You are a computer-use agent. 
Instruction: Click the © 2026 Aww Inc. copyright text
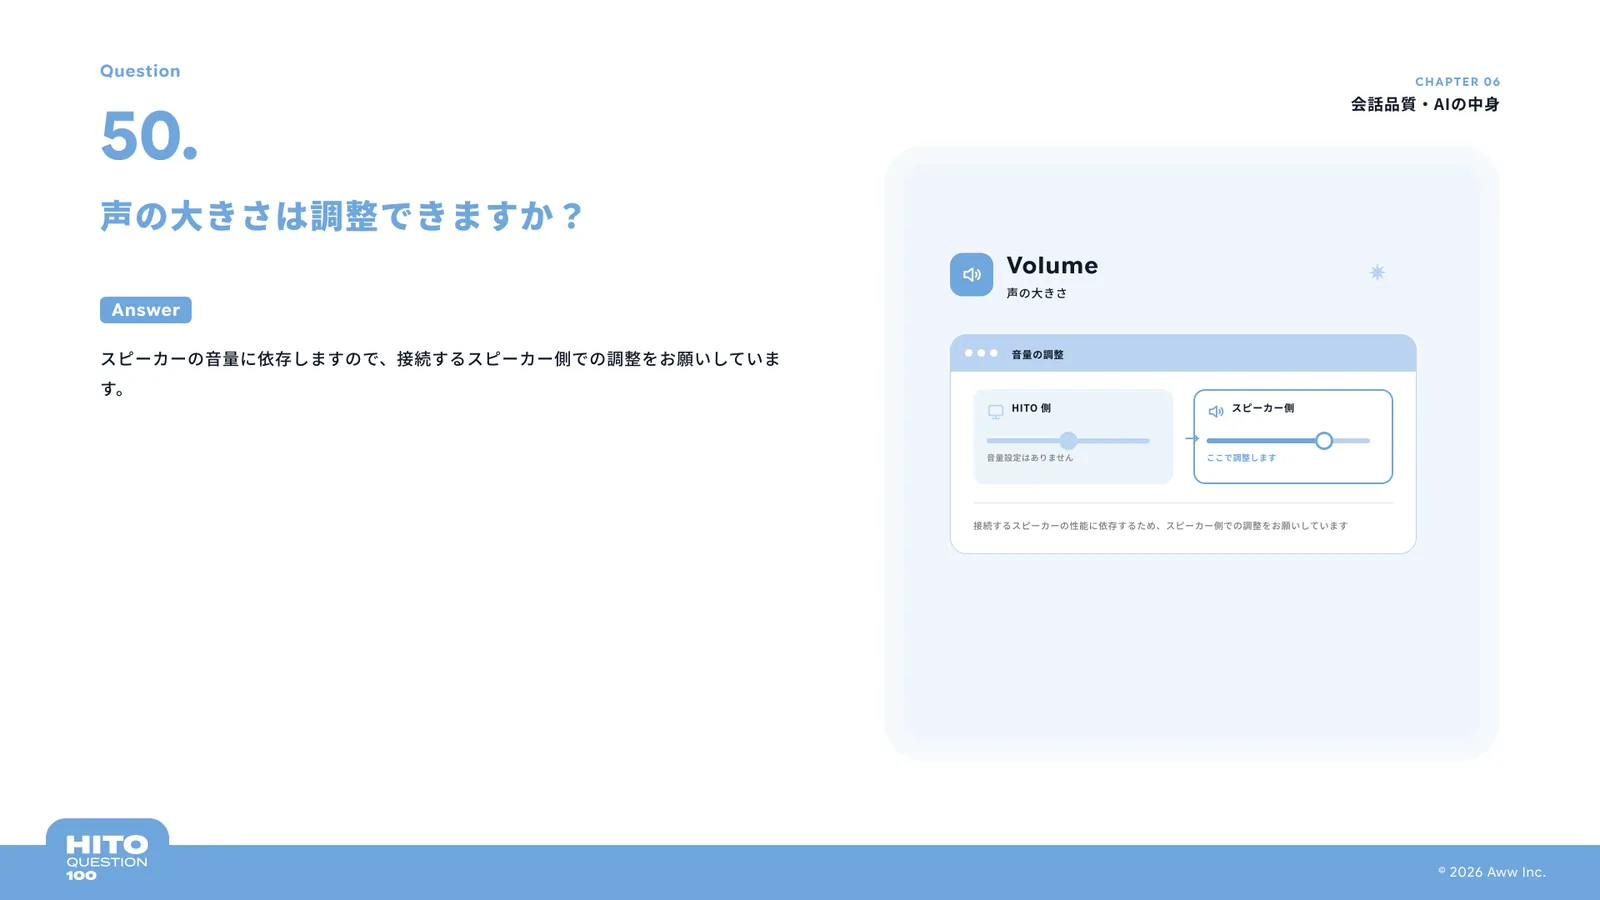click(1492, 872)
